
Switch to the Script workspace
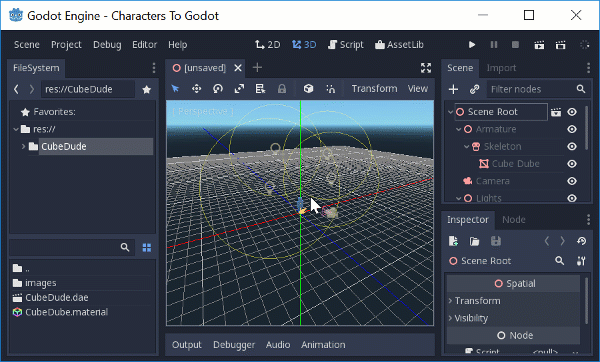pos(346,45)
